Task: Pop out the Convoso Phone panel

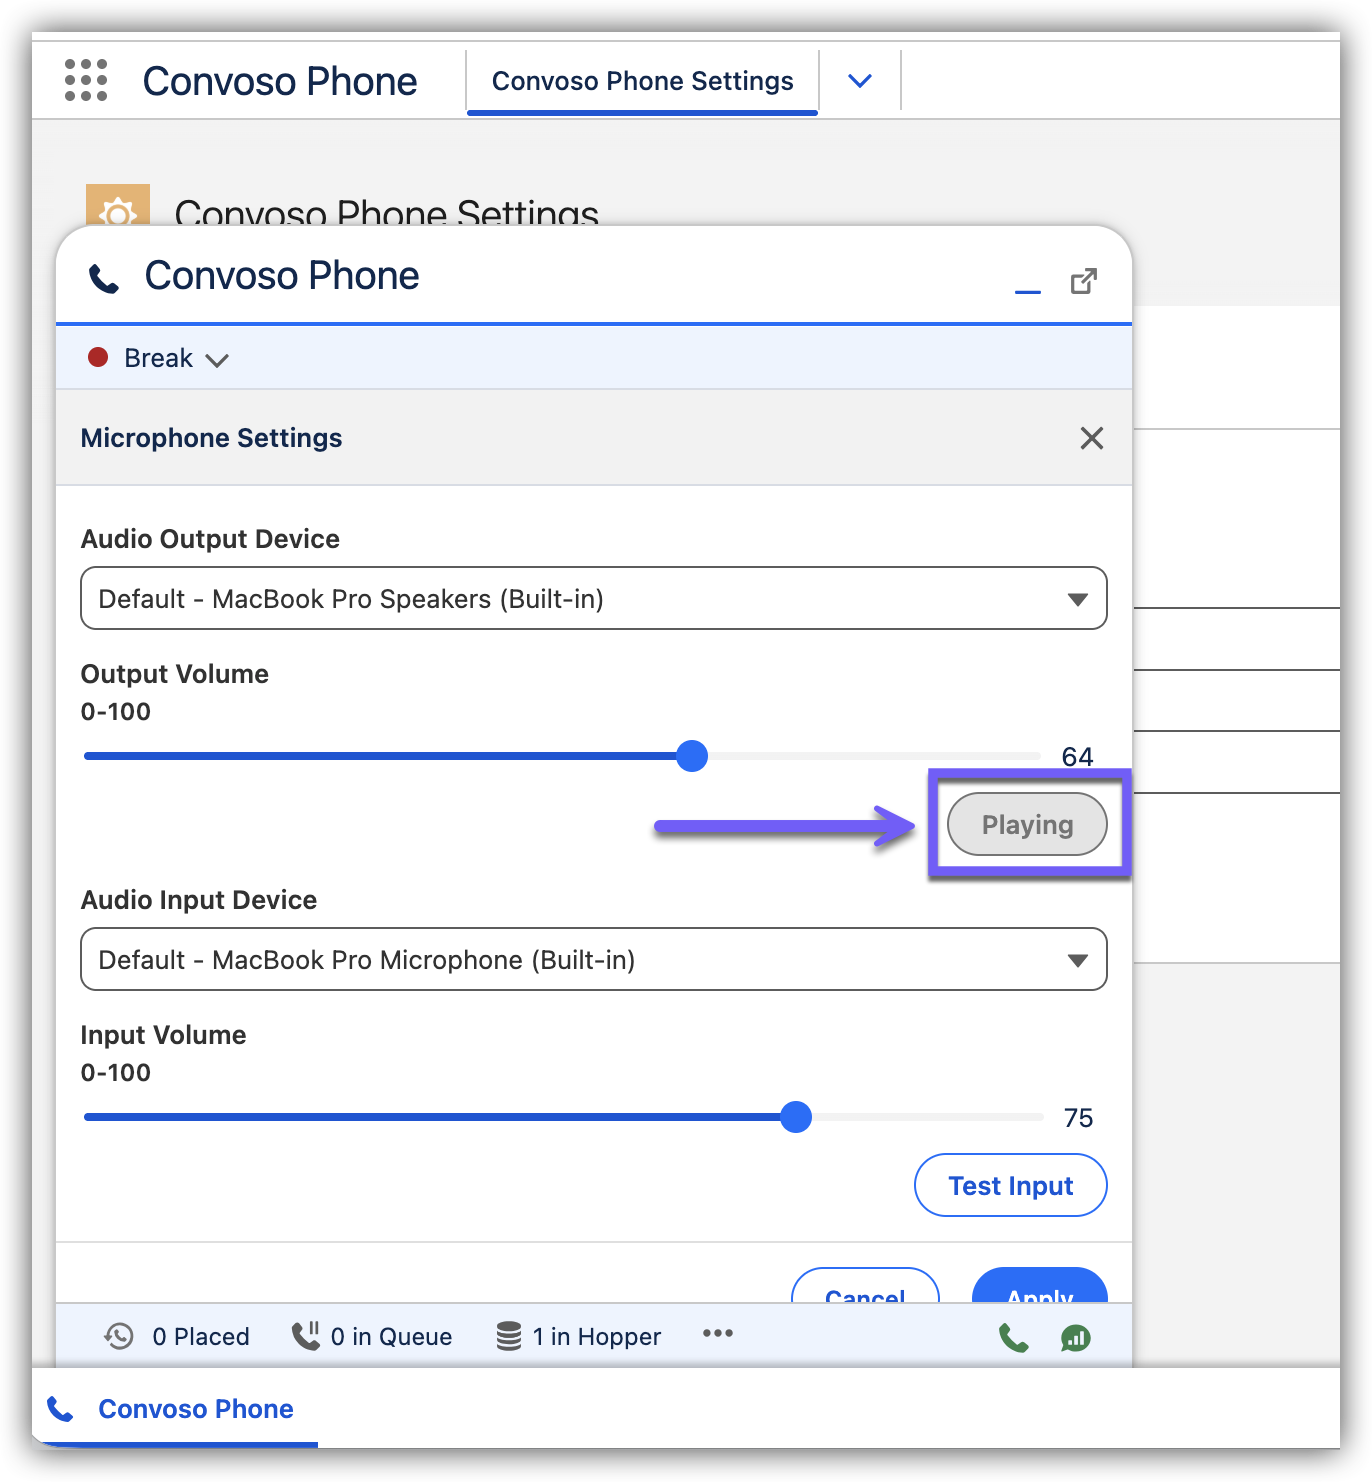Action: (x=1083, y=282)
